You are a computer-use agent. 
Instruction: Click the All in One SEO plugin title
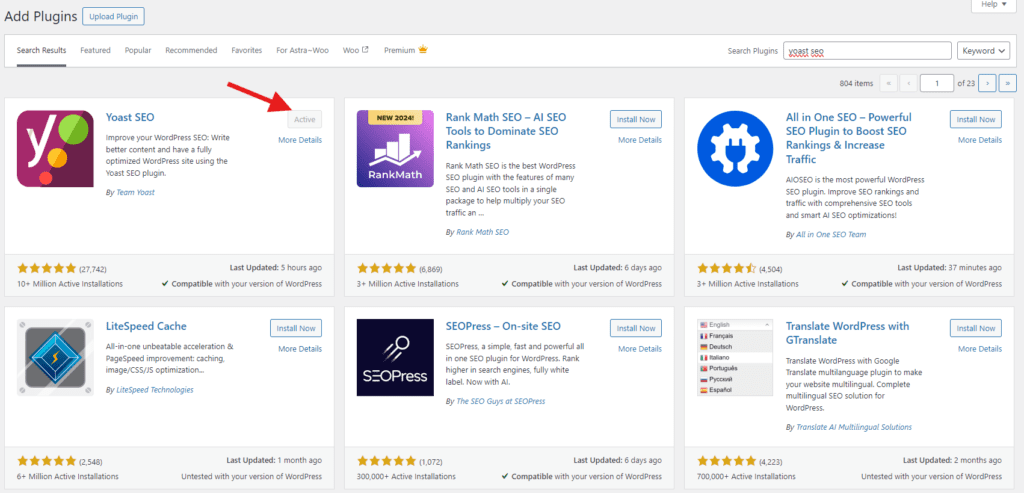[x=848, y=138]
